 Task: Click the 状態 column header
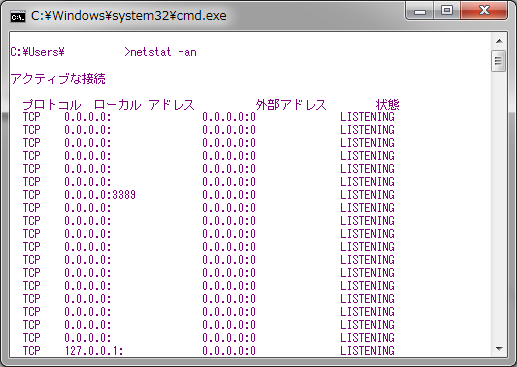tap(387, 105)
